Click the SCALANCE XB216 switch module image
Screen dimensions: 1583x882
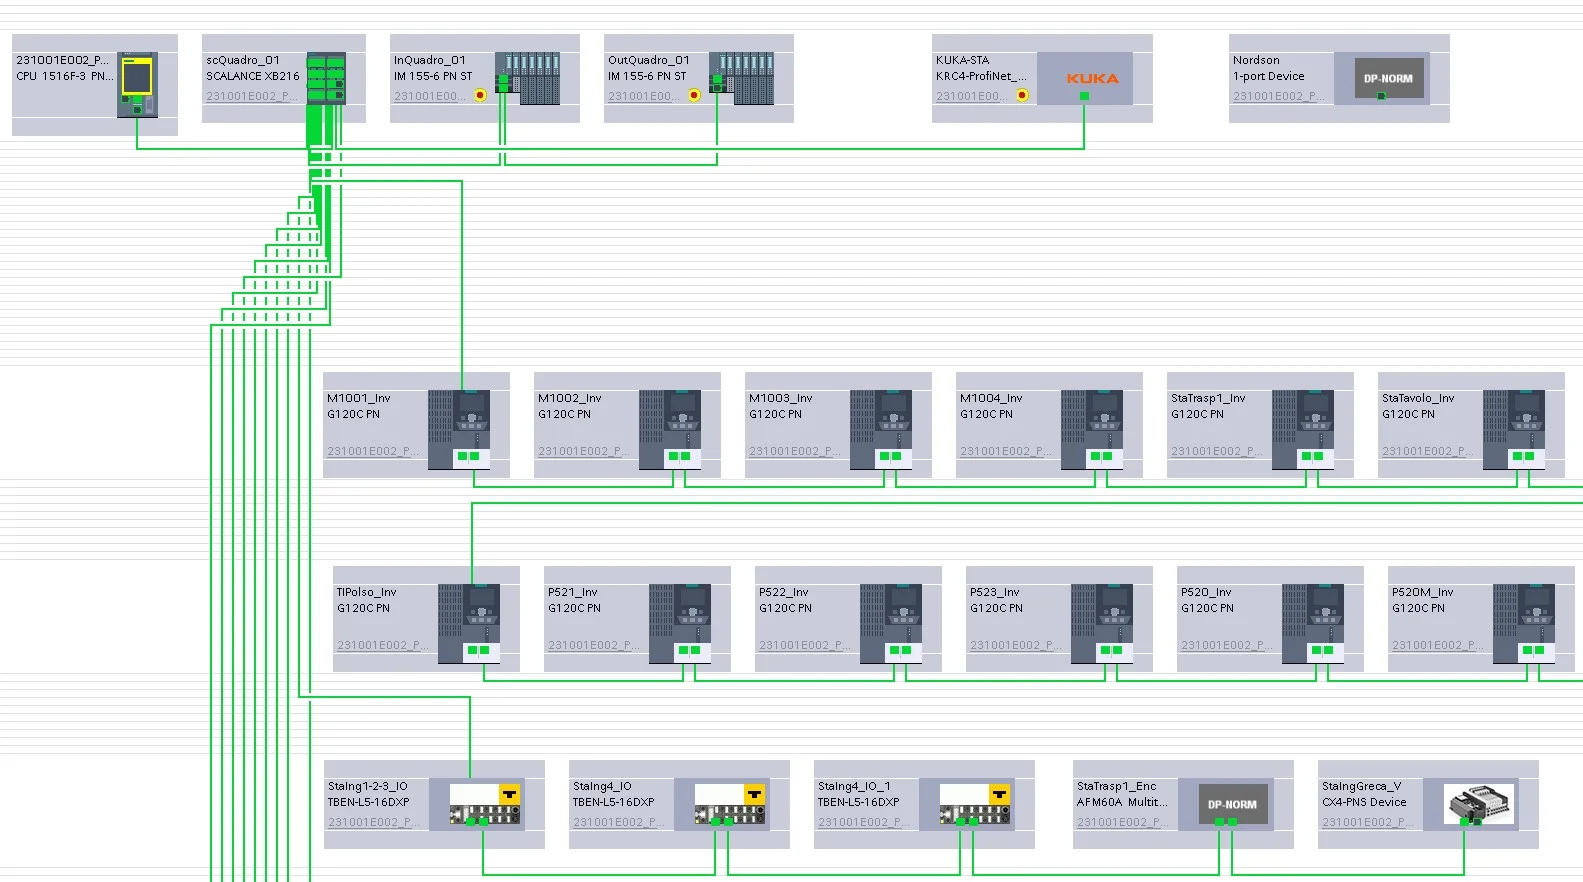pos(326,78)
